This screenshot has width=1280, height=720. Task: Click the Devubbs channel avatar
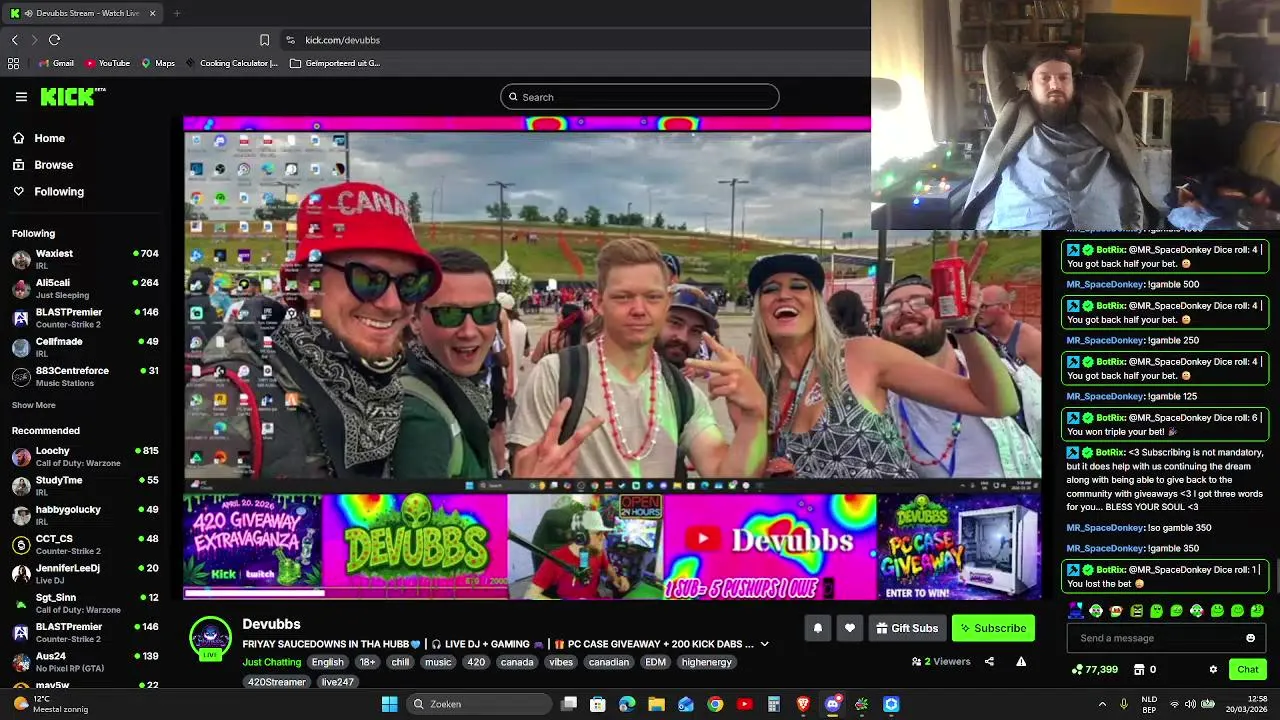point(210,638)
